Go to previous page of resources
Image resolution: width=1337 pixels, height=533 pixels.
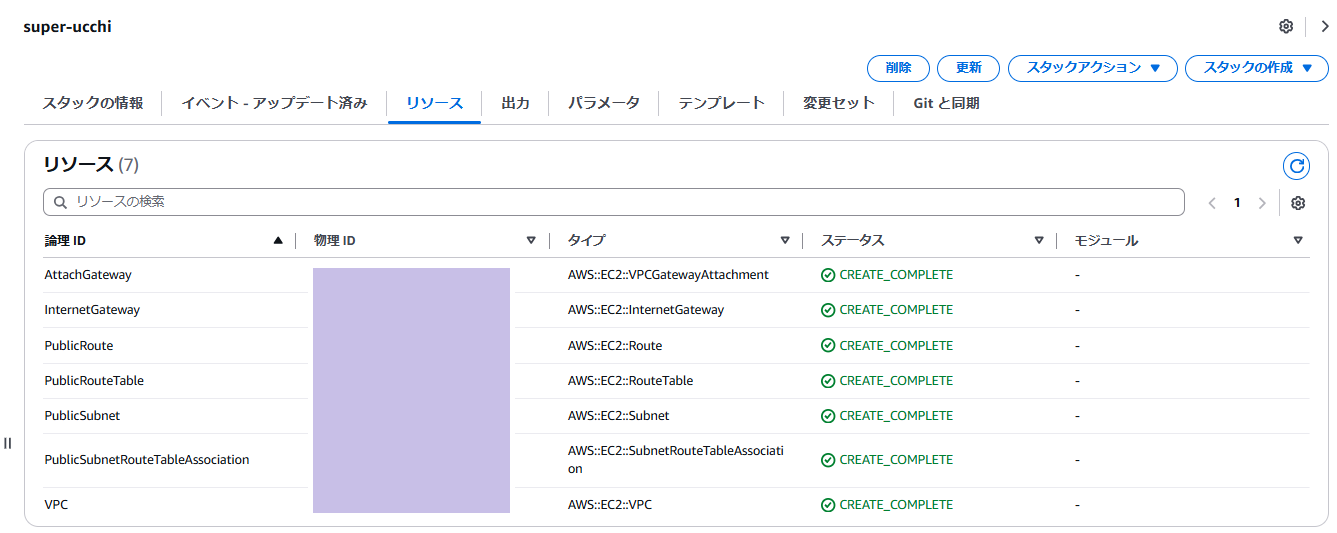click(x=1212, y=203)
